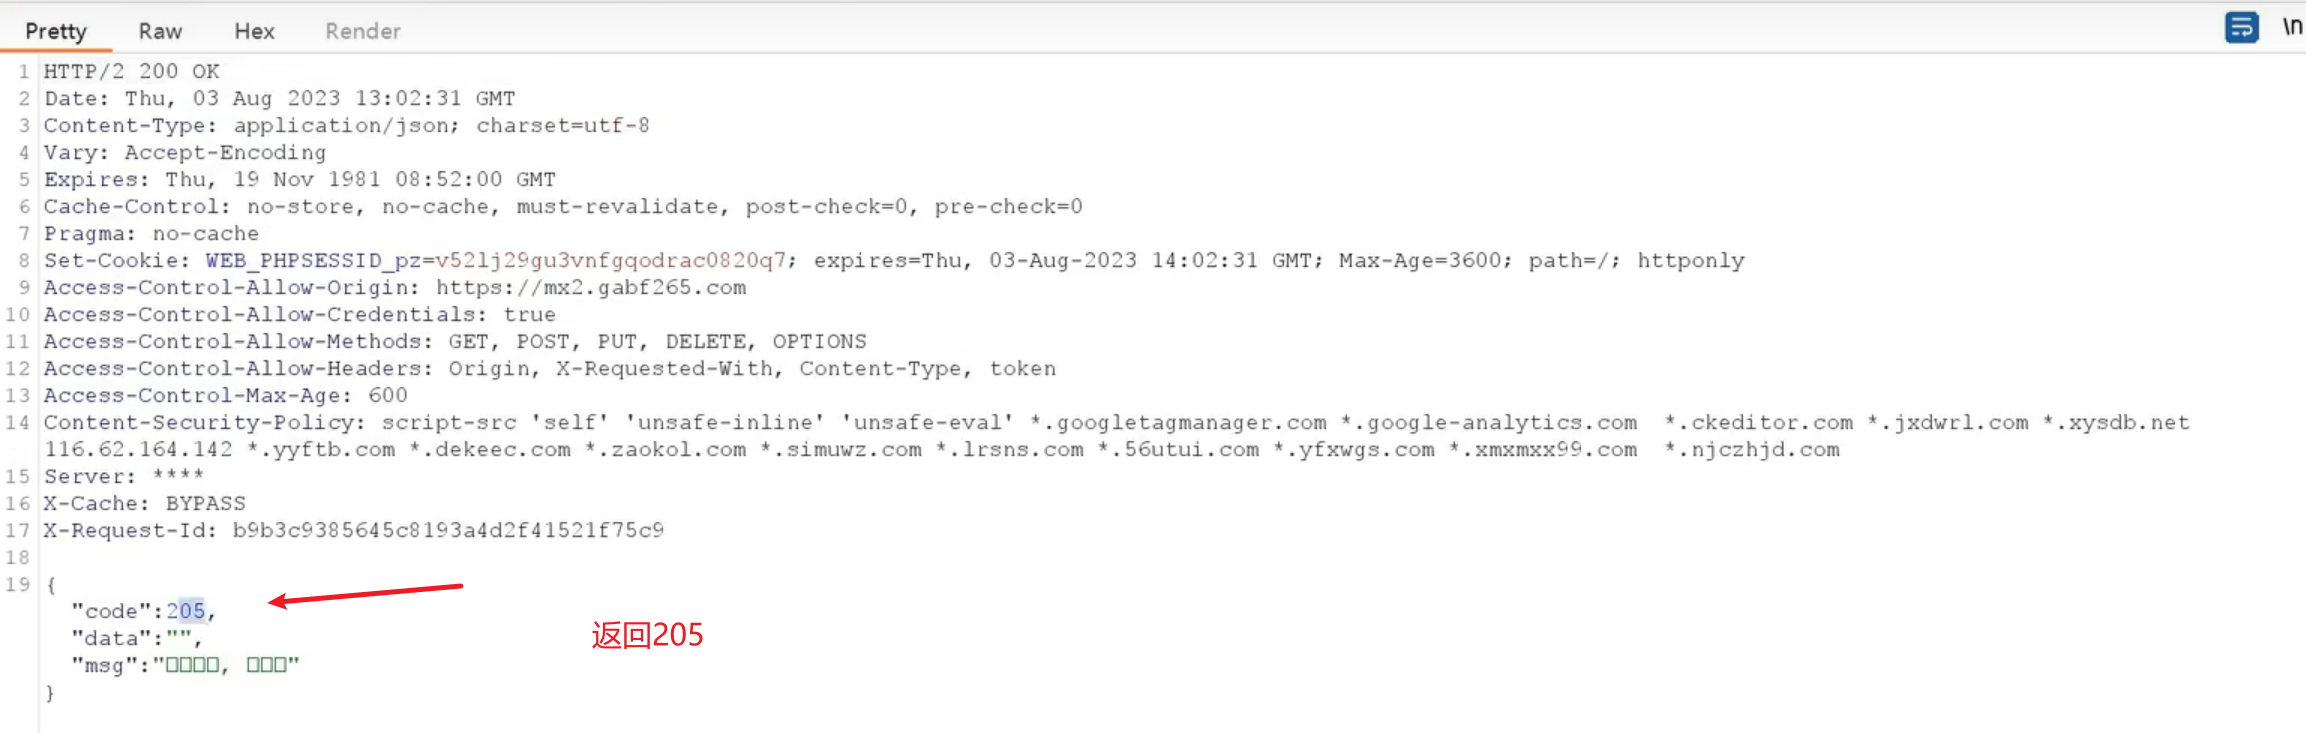The height and width of the screenshot is (733, 2306).
Task: Click the Content-Security-Policy header name
Action: click(x=198, y=423)
